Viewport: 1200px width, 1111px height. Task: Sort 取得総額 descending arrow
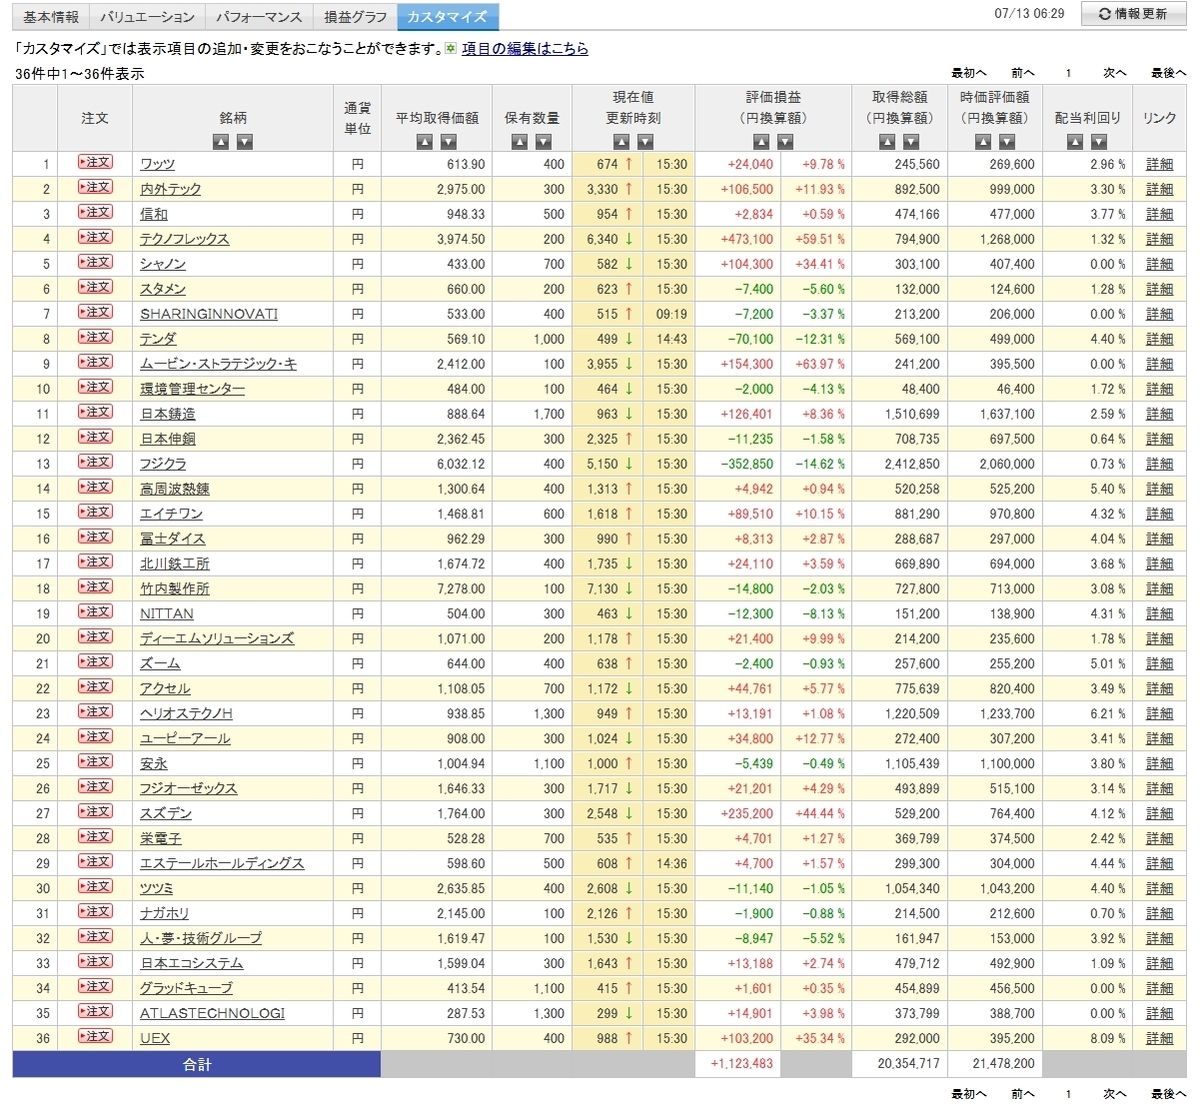point(911,142)
